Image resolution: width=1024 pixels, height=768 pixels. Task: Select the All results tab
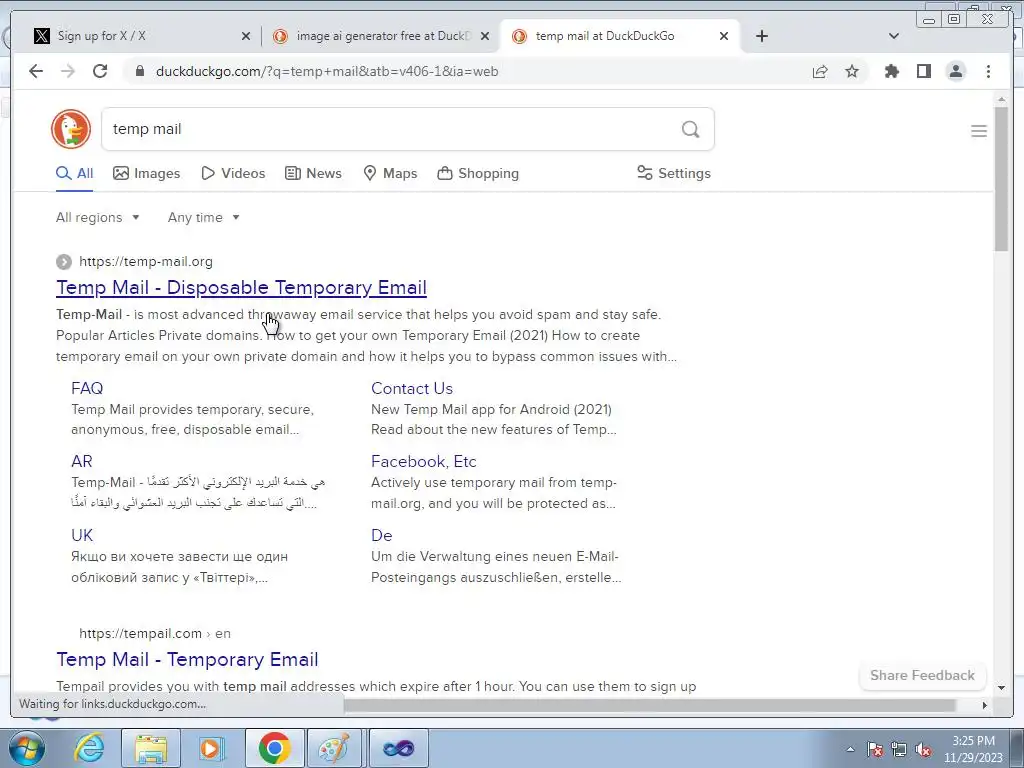[x=74, y=173]
